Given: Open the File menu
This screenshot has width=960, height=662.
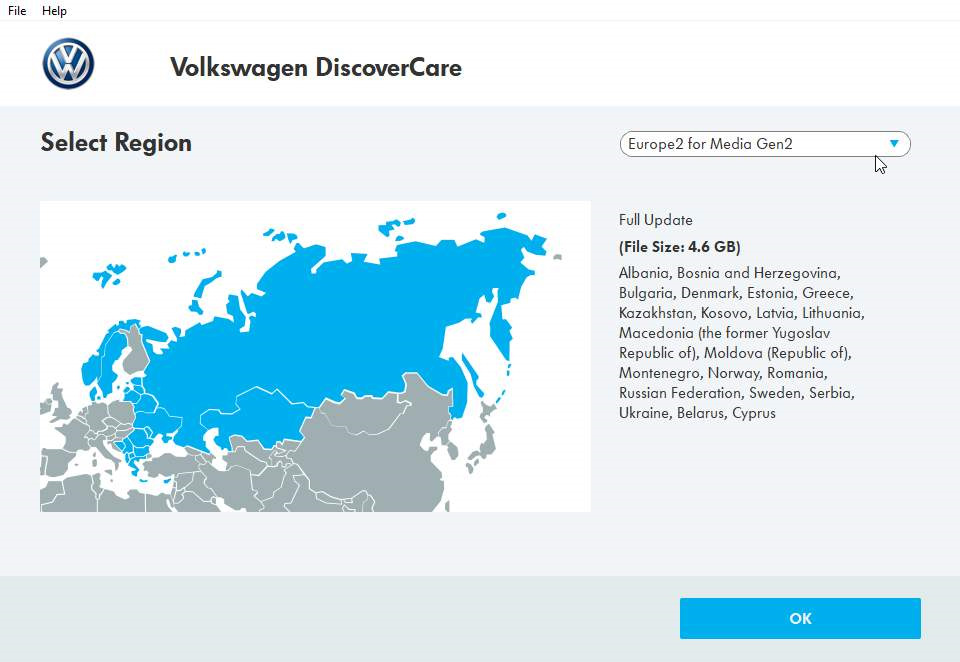Looking at the screenshot, I should point(17,10).
